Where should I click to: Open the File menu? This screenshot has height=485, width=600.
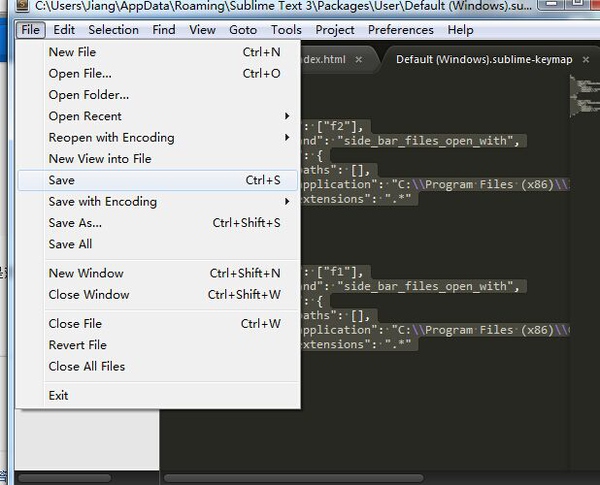point(31,30)
